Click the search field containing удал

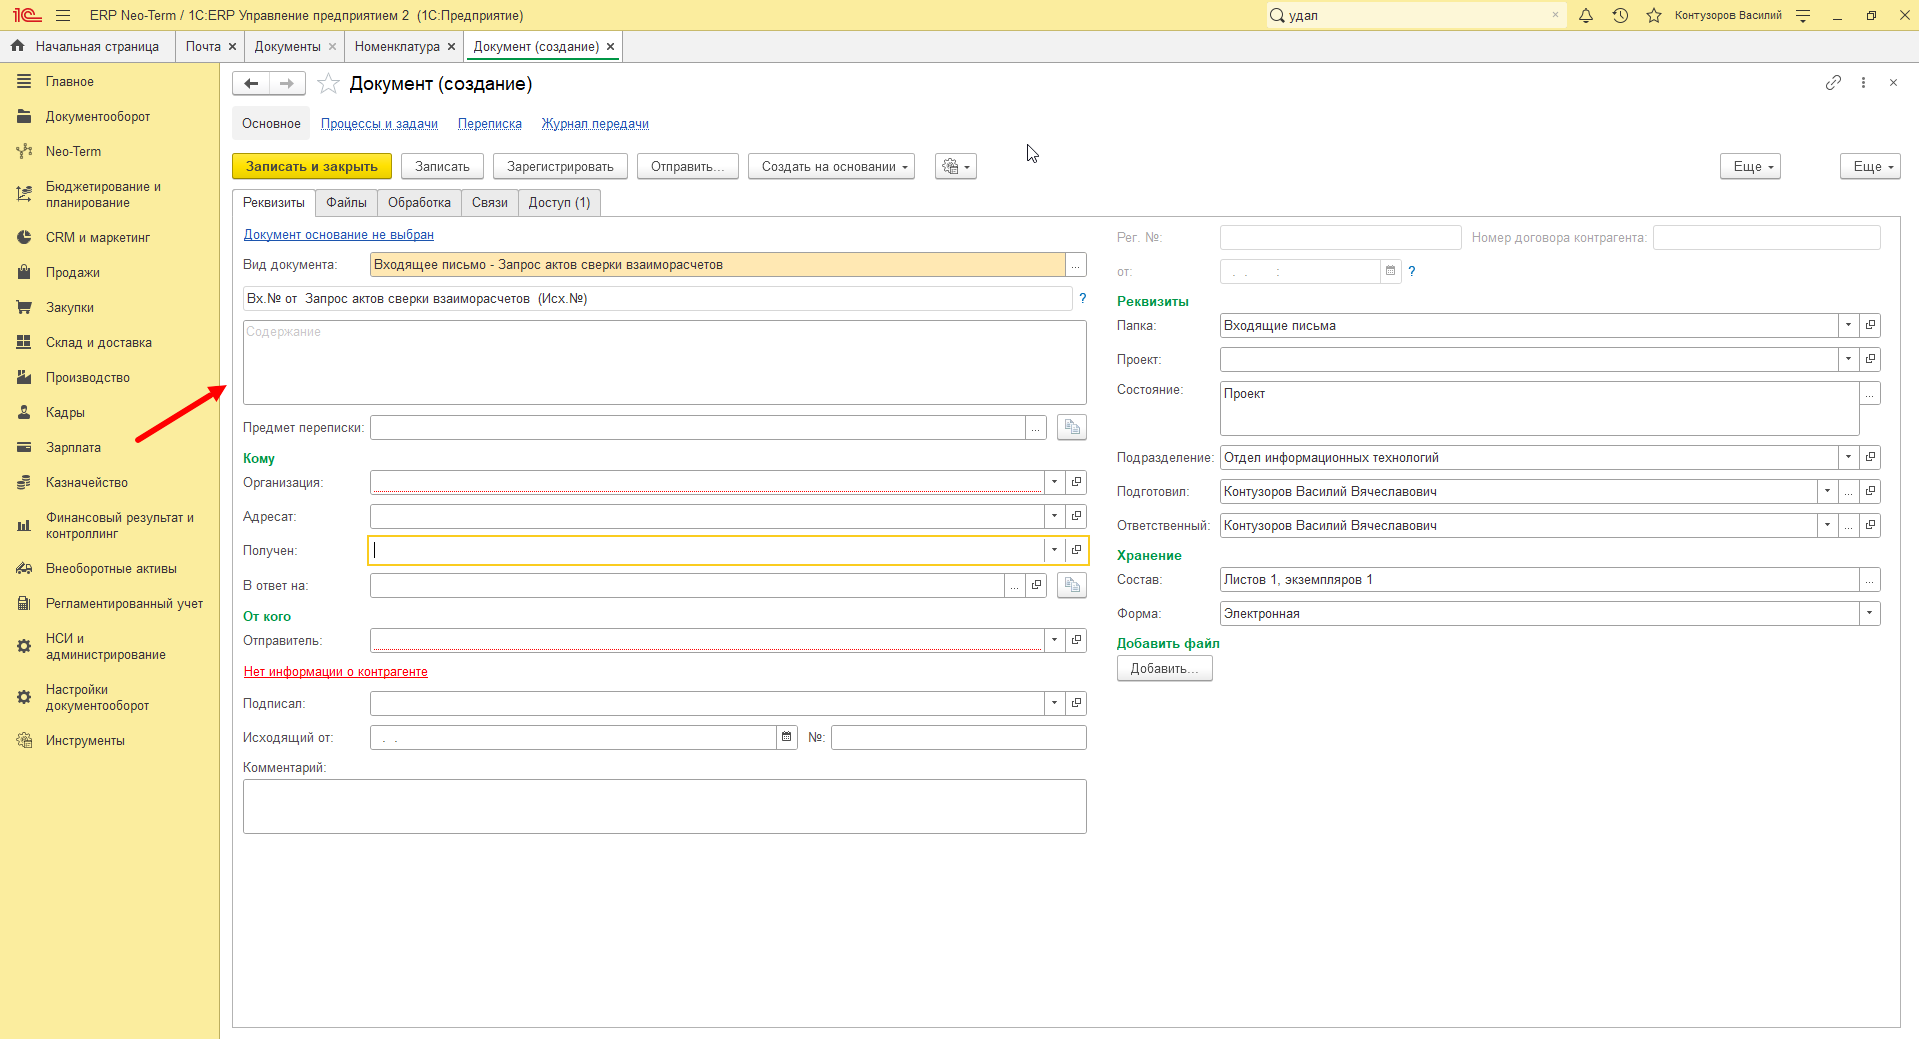[1415, 15]
